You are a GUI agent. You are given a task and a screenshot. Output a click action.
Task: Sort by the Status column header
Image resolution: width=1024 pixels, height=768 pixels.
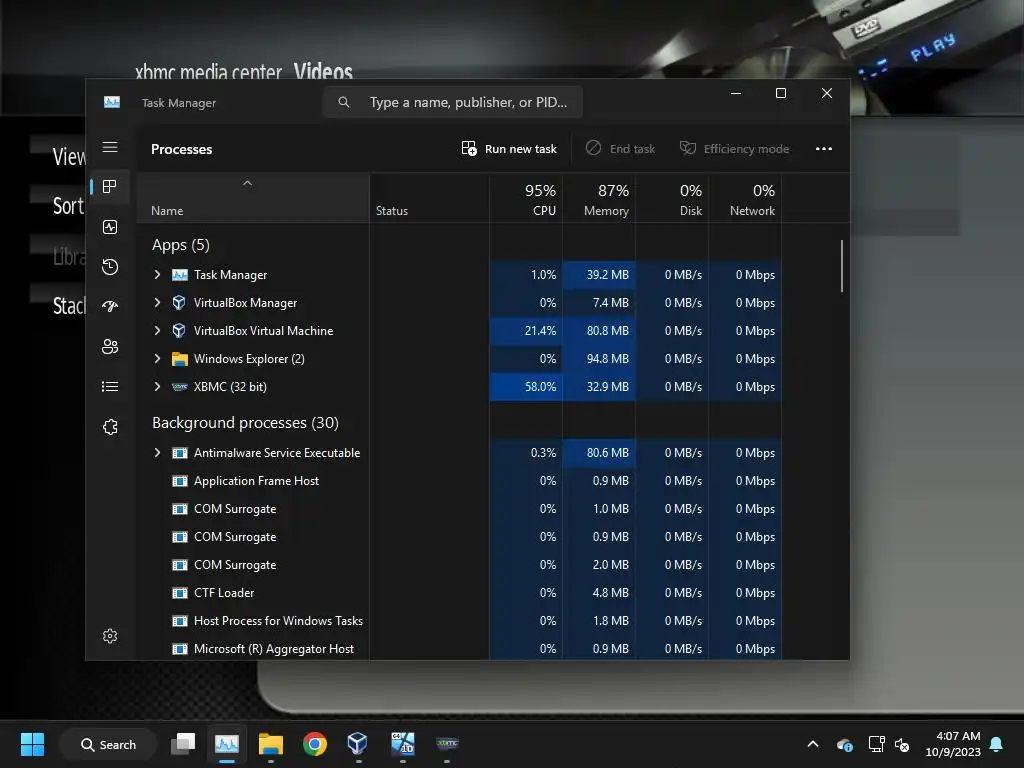point(429,199)
